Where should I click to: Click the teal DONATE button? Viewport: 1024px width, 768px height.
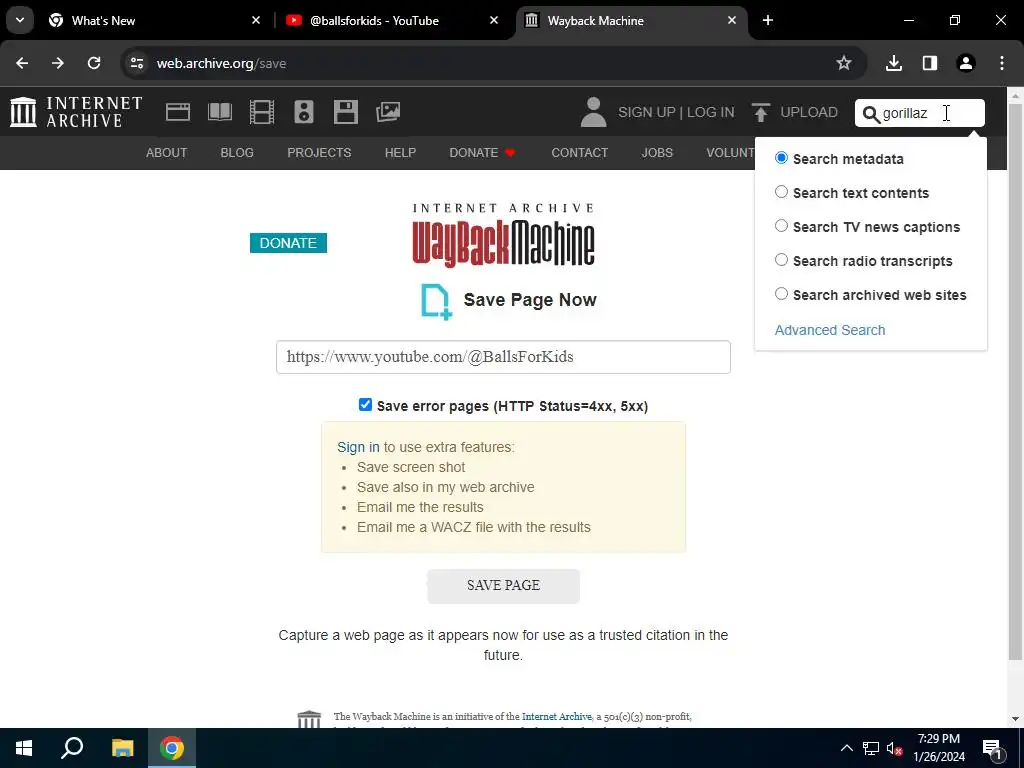coord(288,243)
